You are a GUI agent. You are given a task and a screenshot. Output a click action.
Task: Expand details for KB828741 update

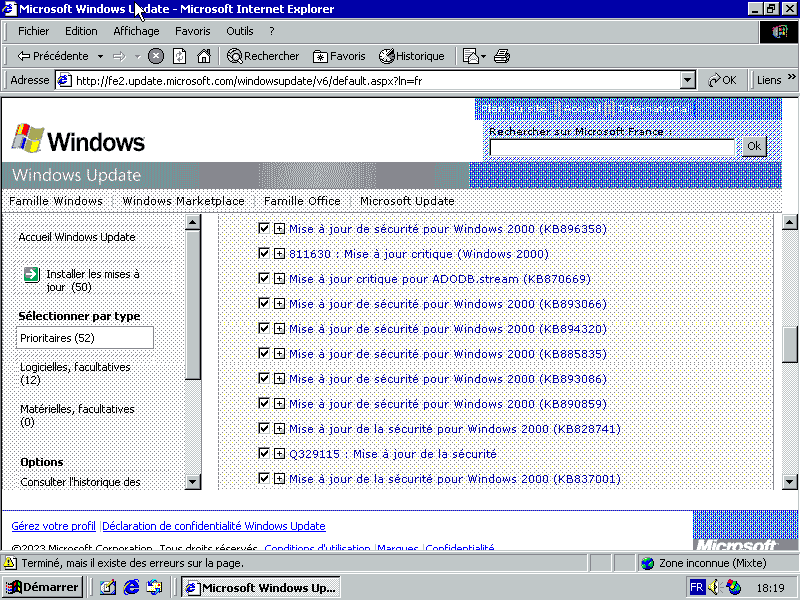279,429
